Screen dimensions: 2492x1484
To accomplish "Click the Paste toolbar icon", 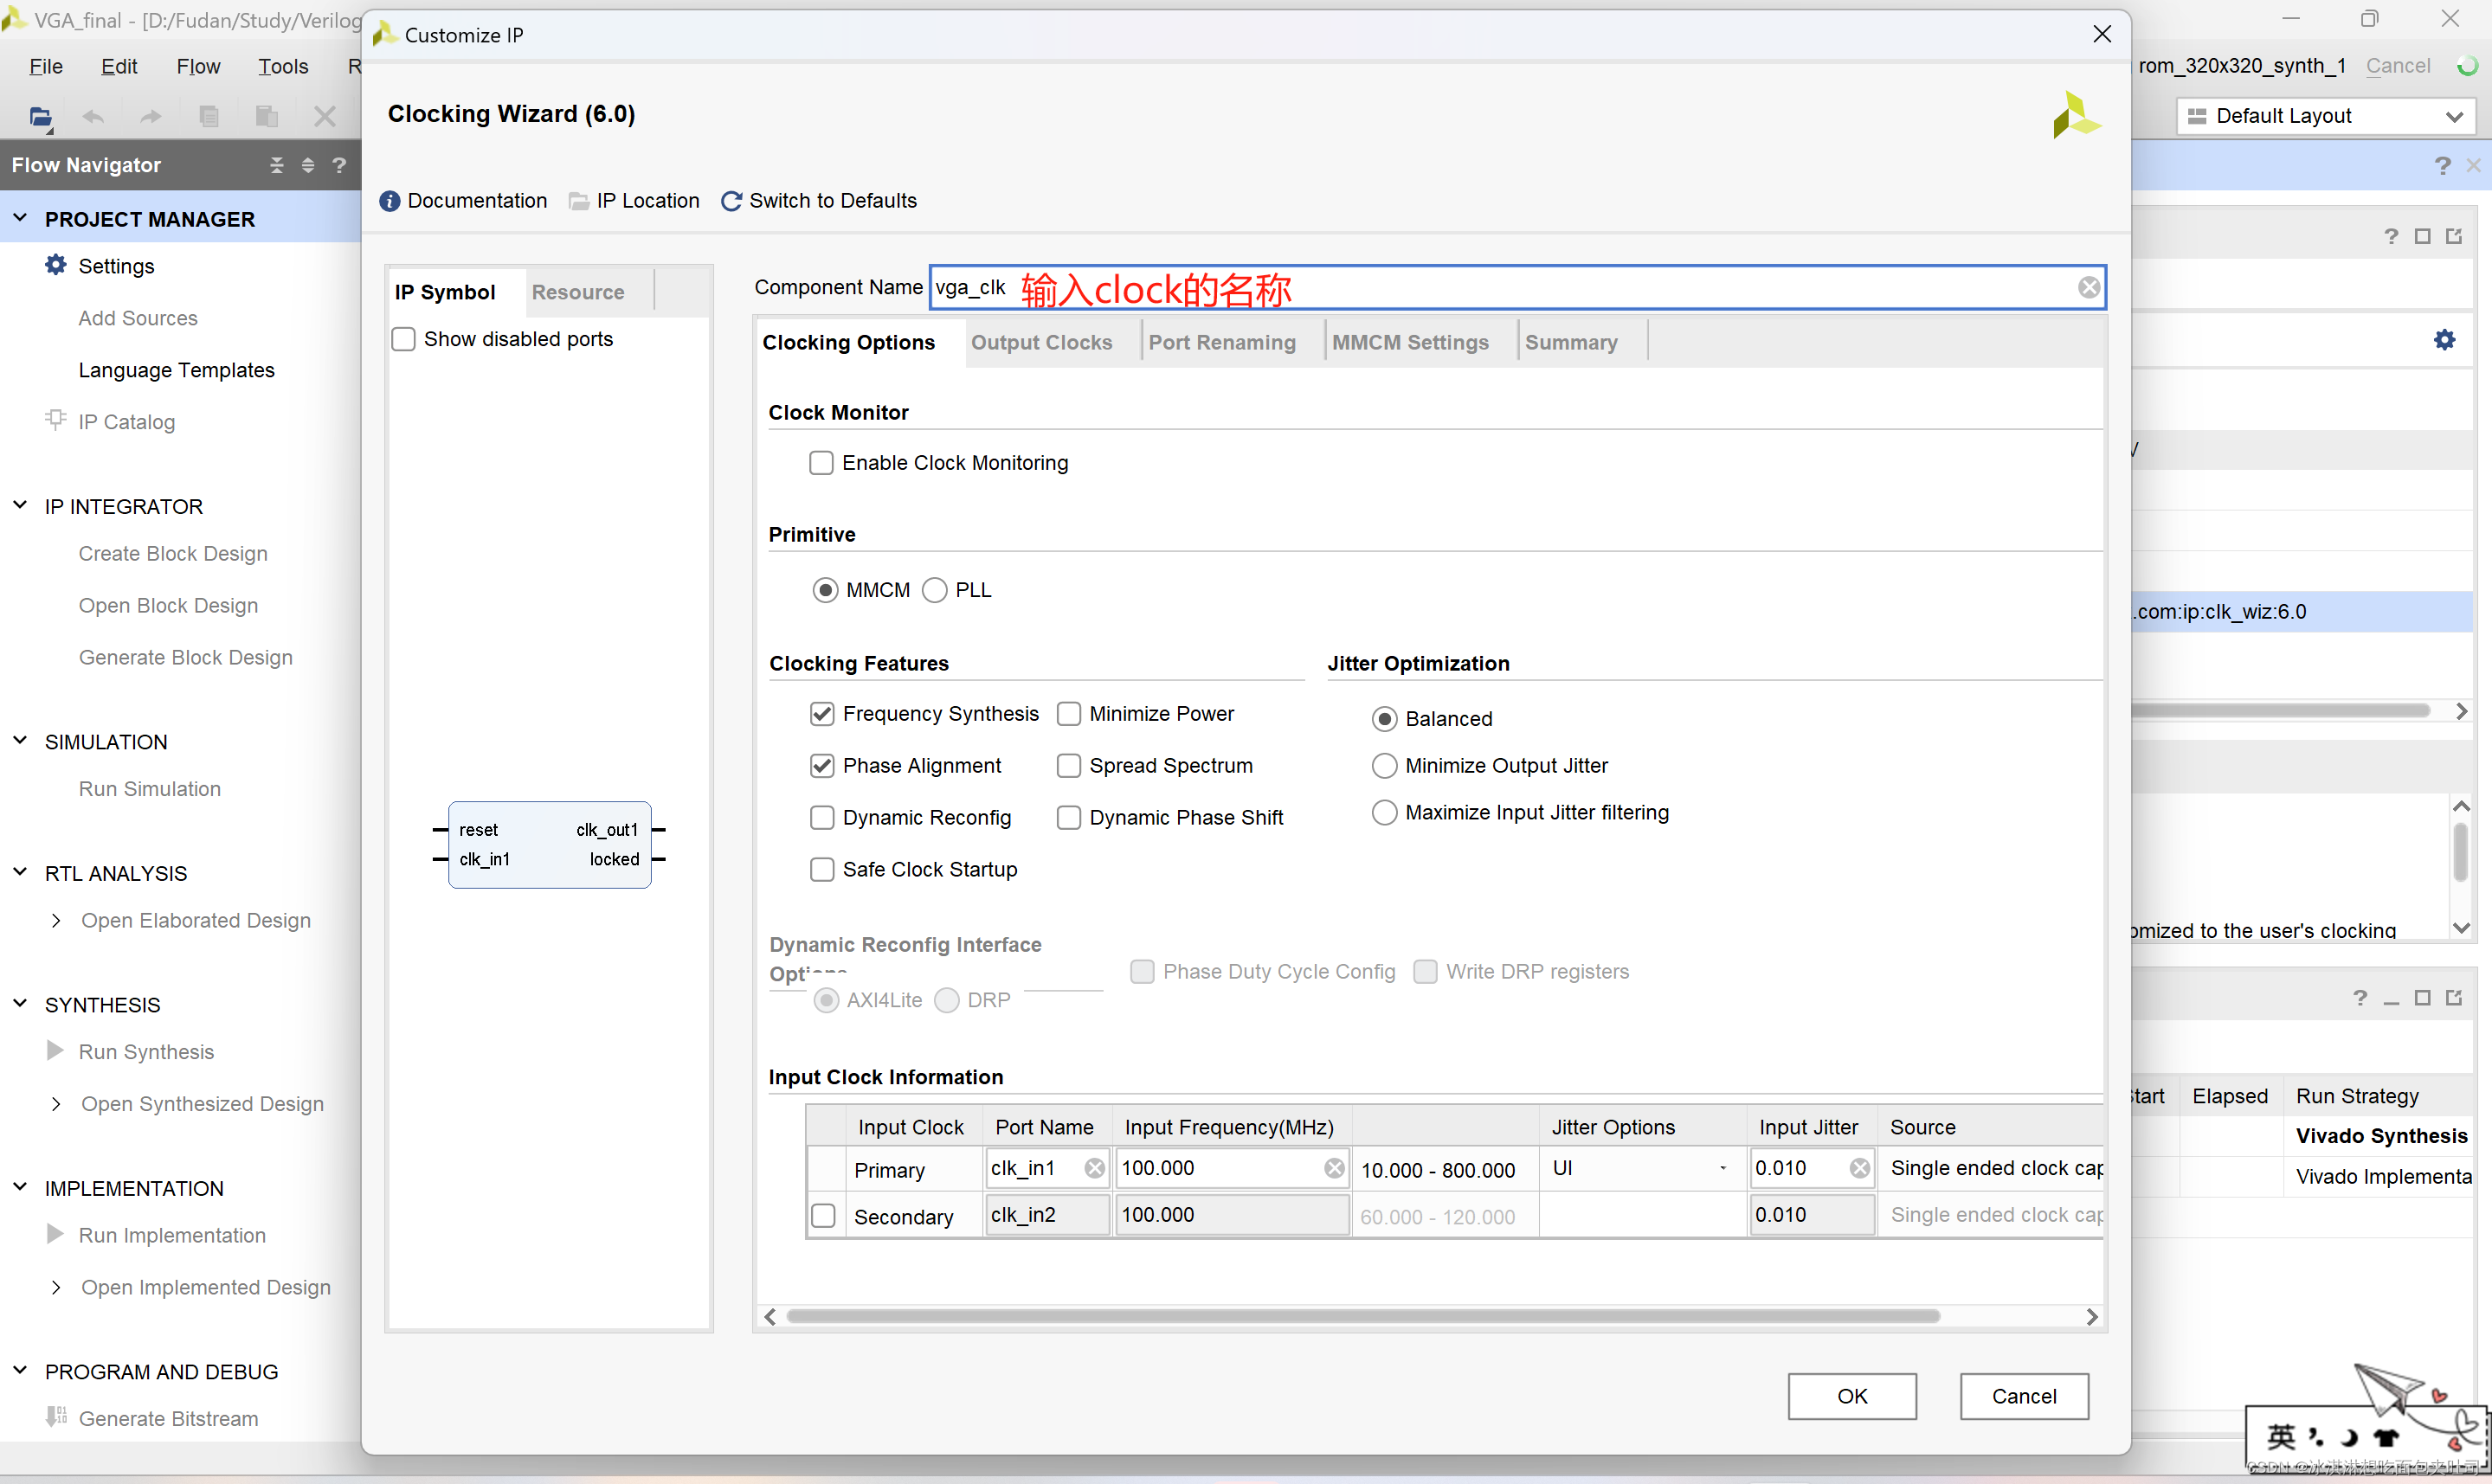I will (267, 117).
